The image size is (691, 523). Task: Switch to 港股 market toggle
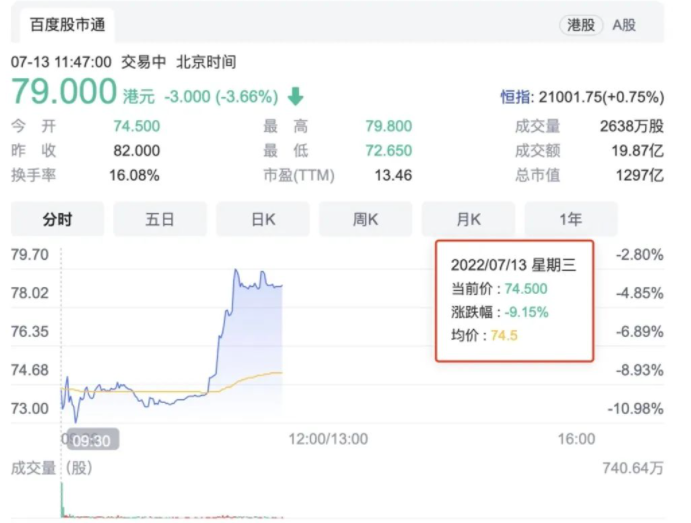[581, 25]
